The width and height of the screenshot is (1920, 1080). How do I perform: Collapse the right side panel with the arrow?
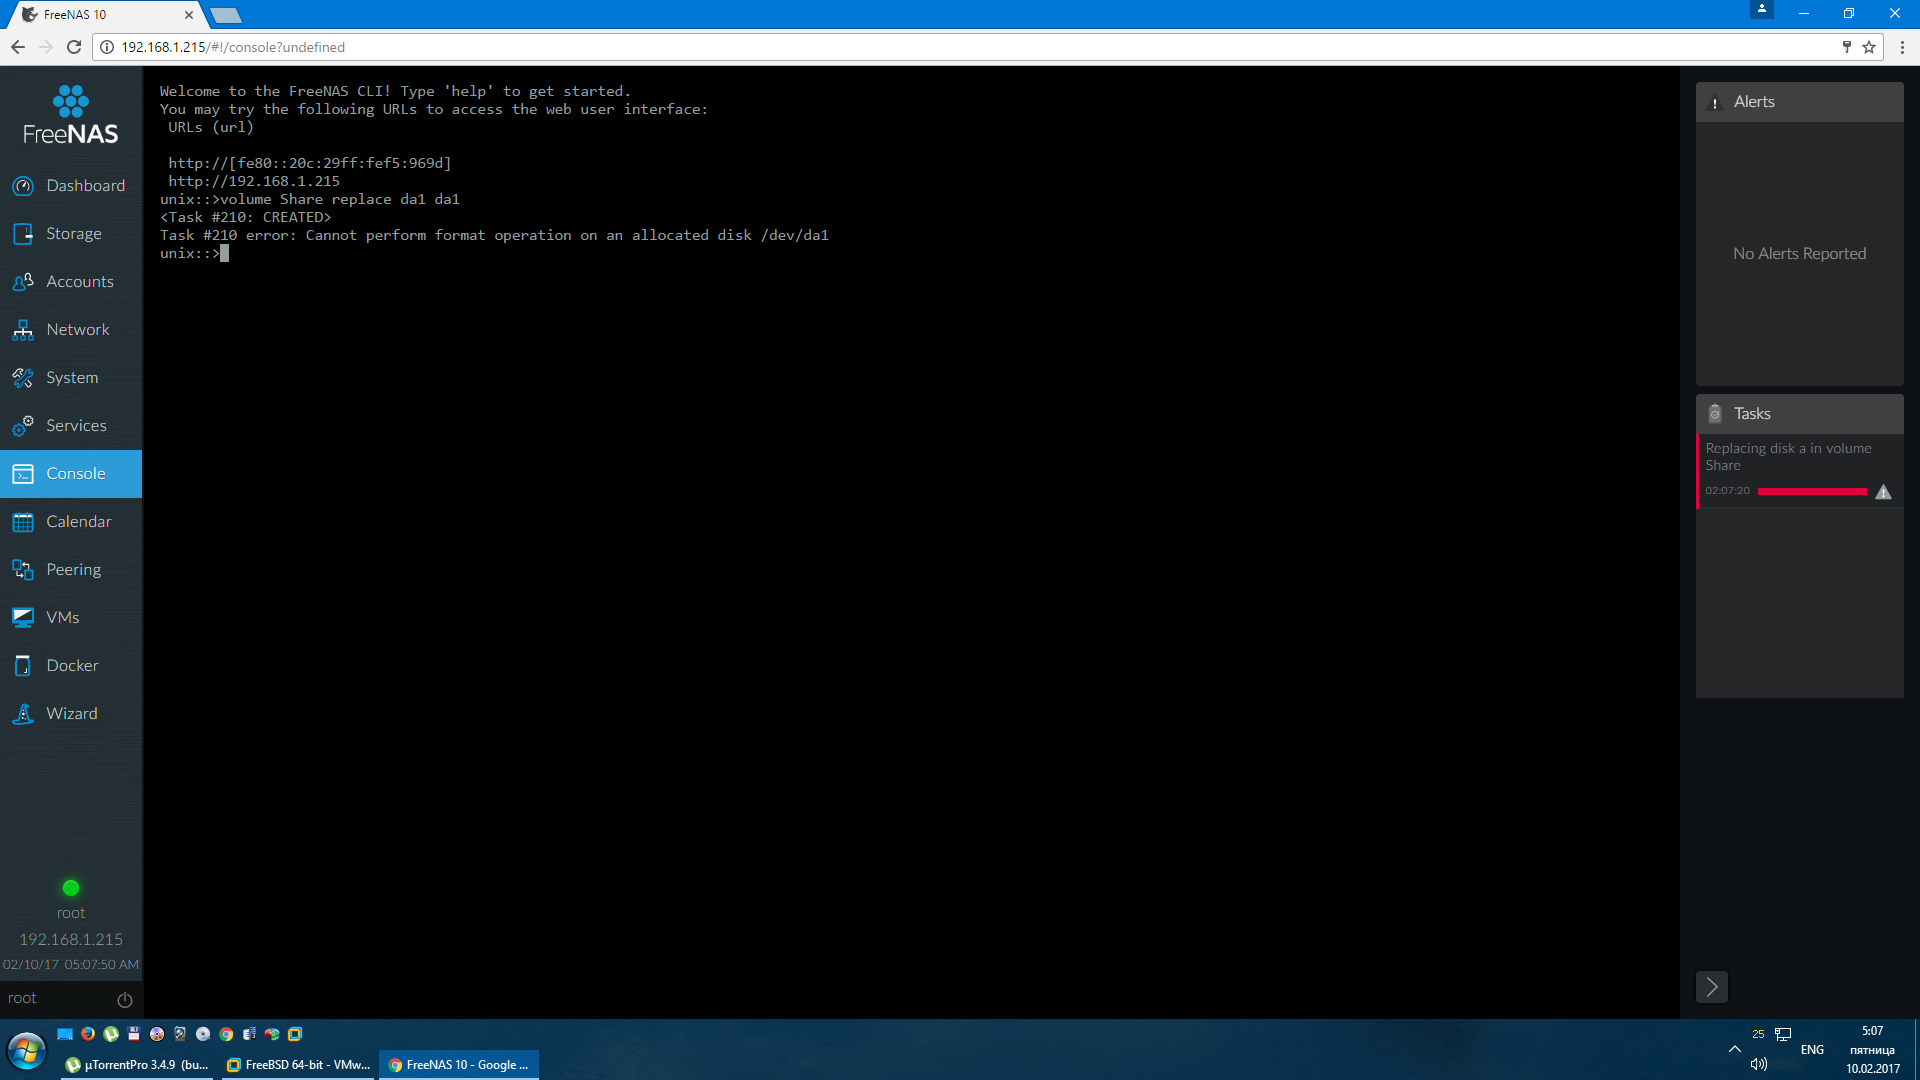tap(1712, 987)
